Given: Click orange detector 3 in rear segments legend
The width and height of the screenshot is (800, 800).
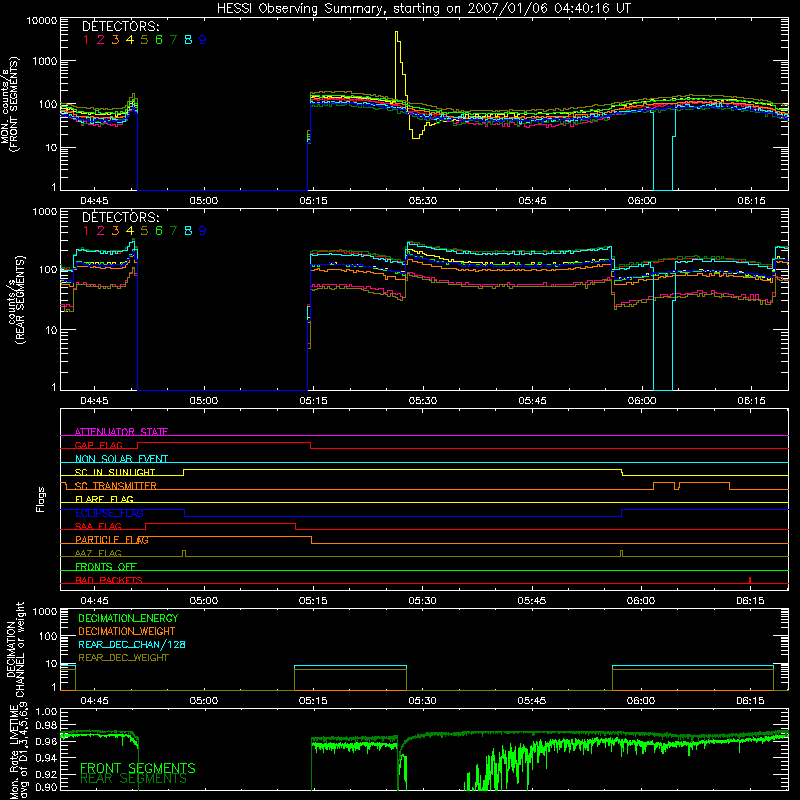Looking at the screenshot, I should pyautogui.click(x=115, y=231).
